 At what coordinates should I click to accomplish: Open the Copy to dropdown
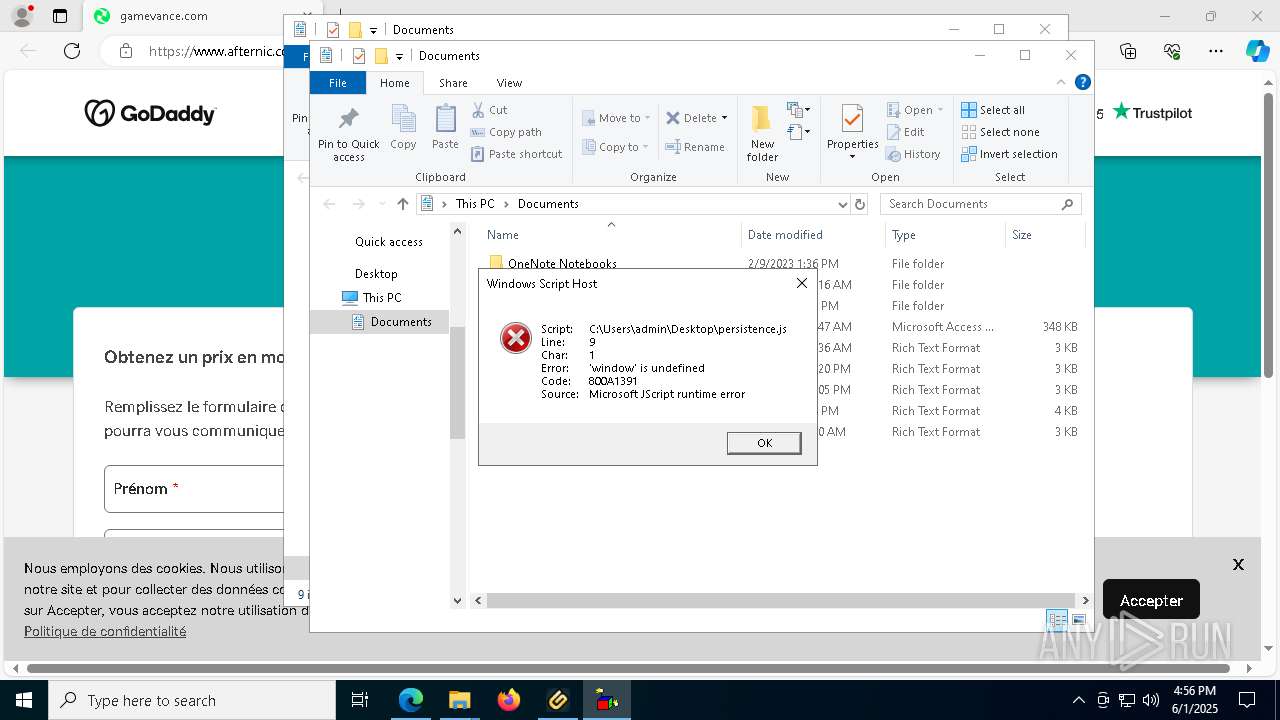point(616,147)
